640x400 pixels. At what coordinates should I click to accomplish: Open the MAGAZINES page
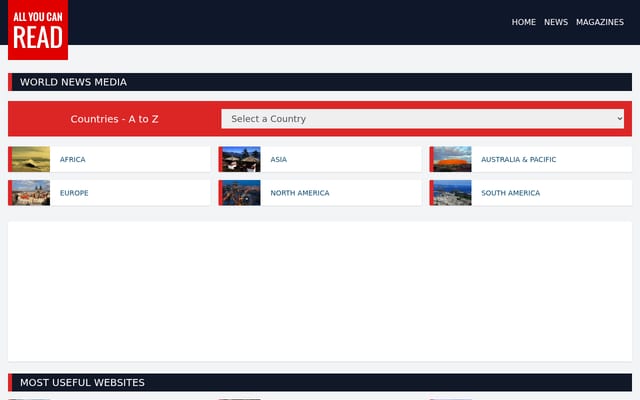600,22
